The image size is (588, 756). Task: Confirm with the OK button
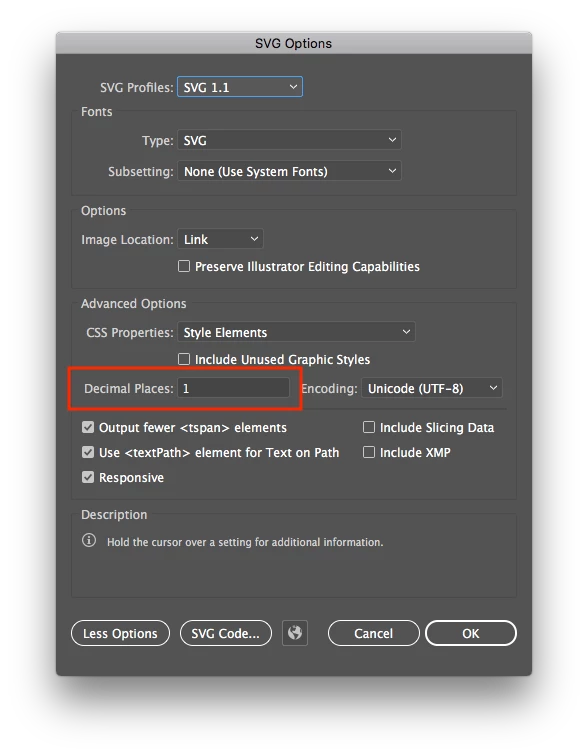(x=471, y=633)
